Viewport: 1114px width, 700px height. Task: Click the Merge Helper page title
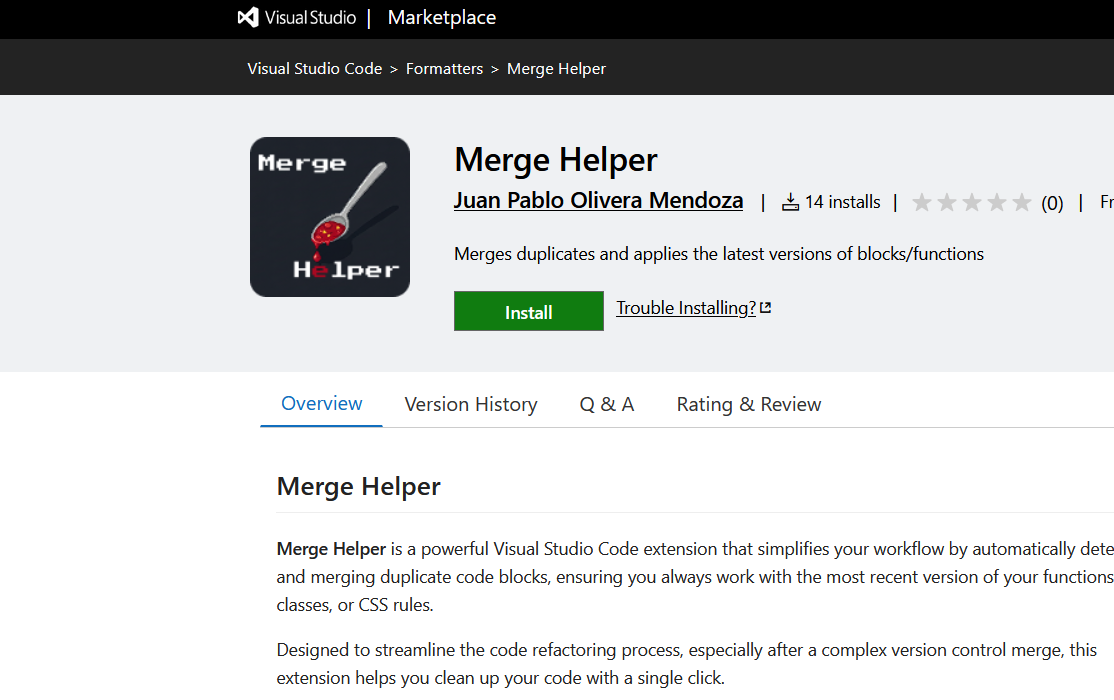[x=556, y=160]
